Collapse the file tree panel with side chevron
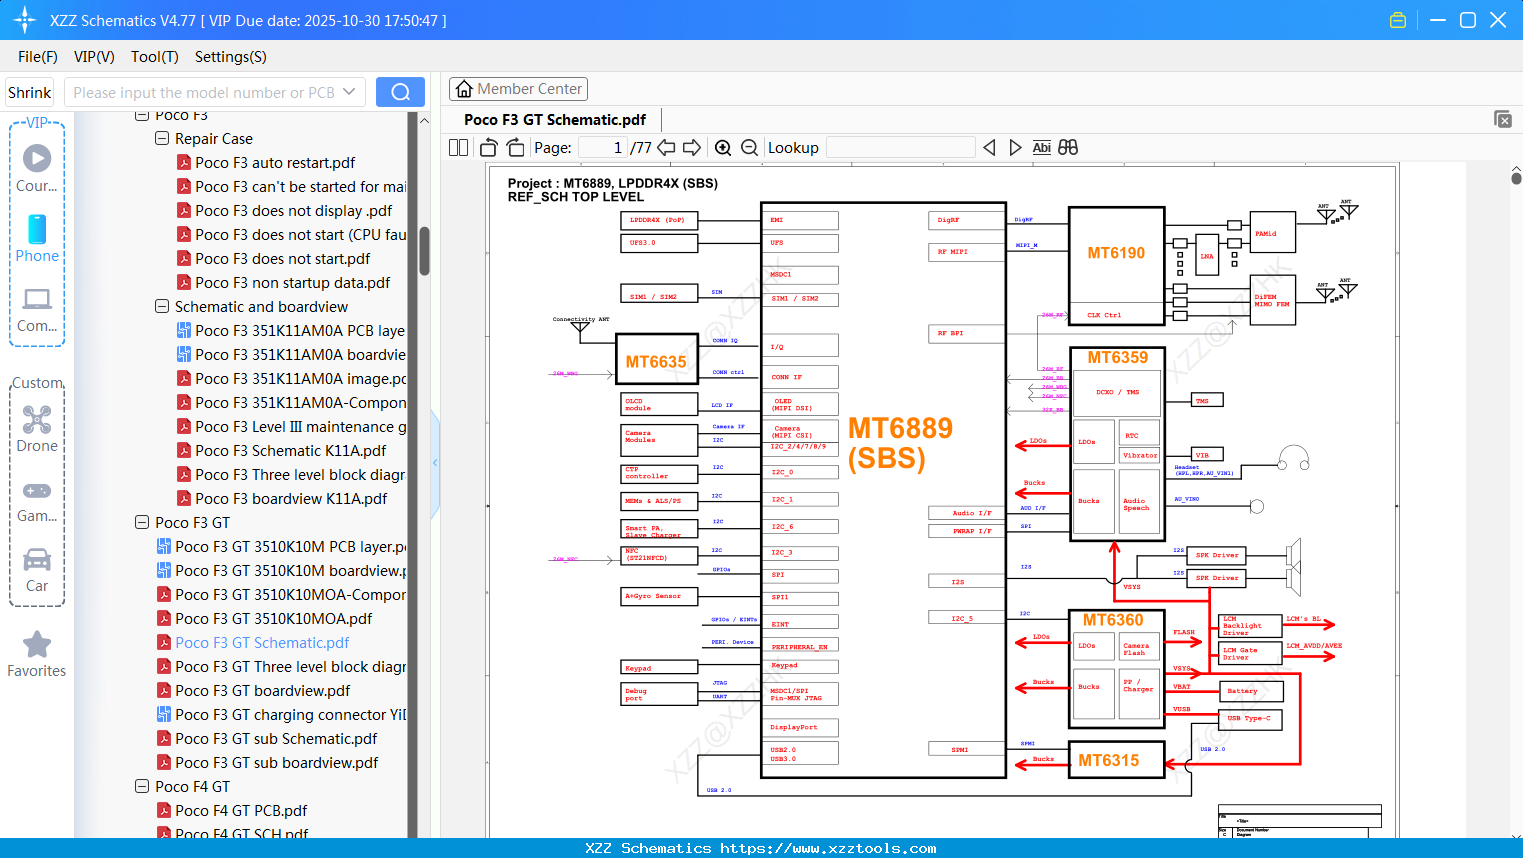 434,462
